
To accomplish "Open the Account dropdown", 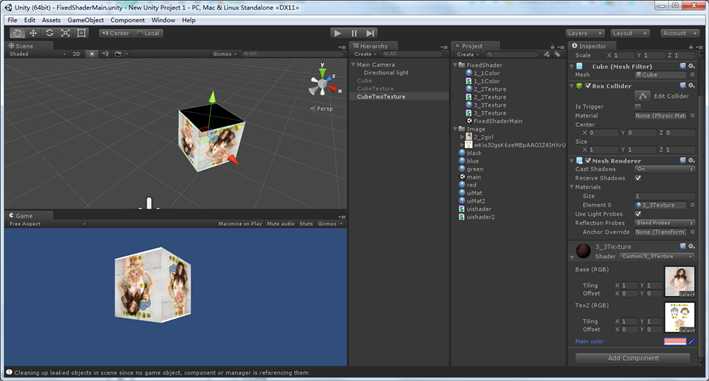I will coord(680,33).
